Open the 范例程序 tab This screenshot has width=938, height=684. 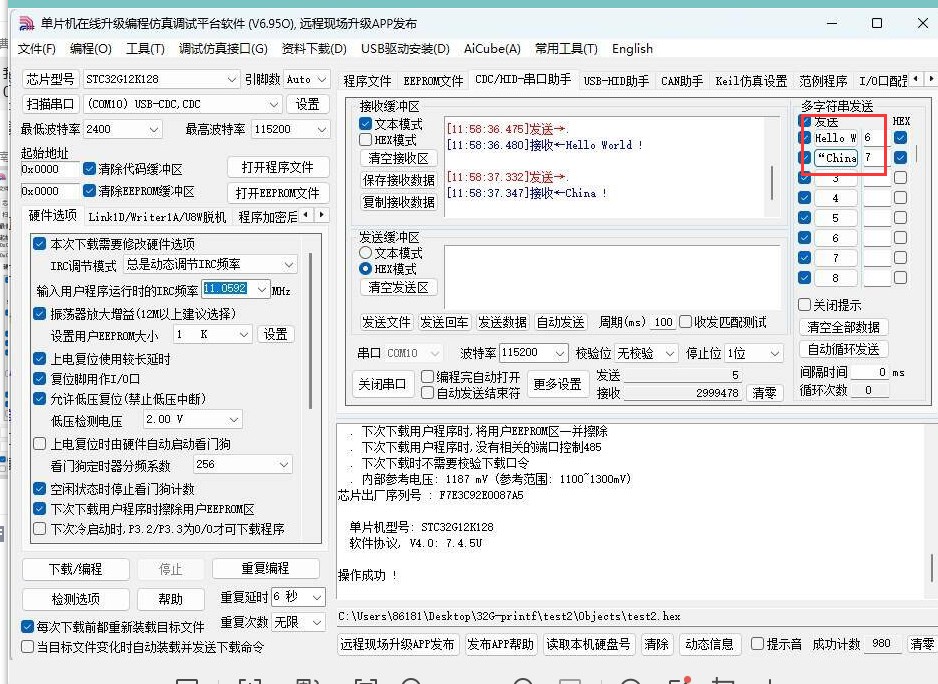click(x=823, y=81)
